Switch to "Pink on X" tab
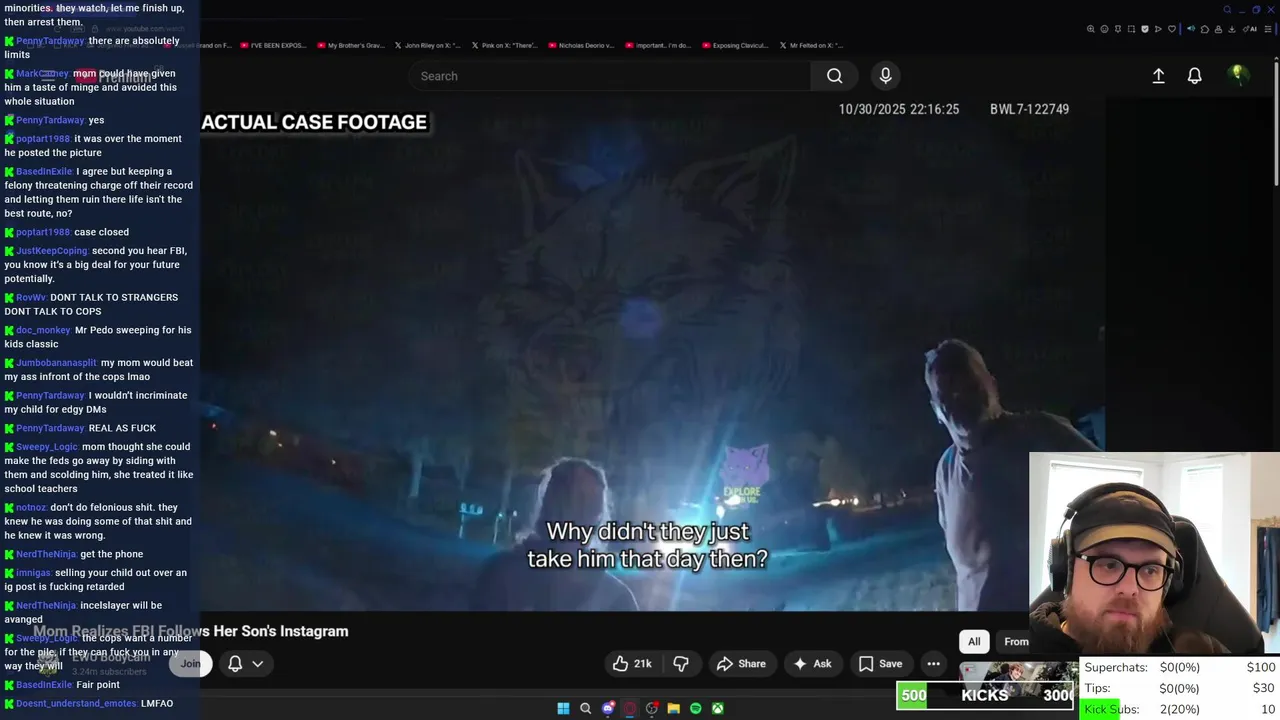 [504, 45]
